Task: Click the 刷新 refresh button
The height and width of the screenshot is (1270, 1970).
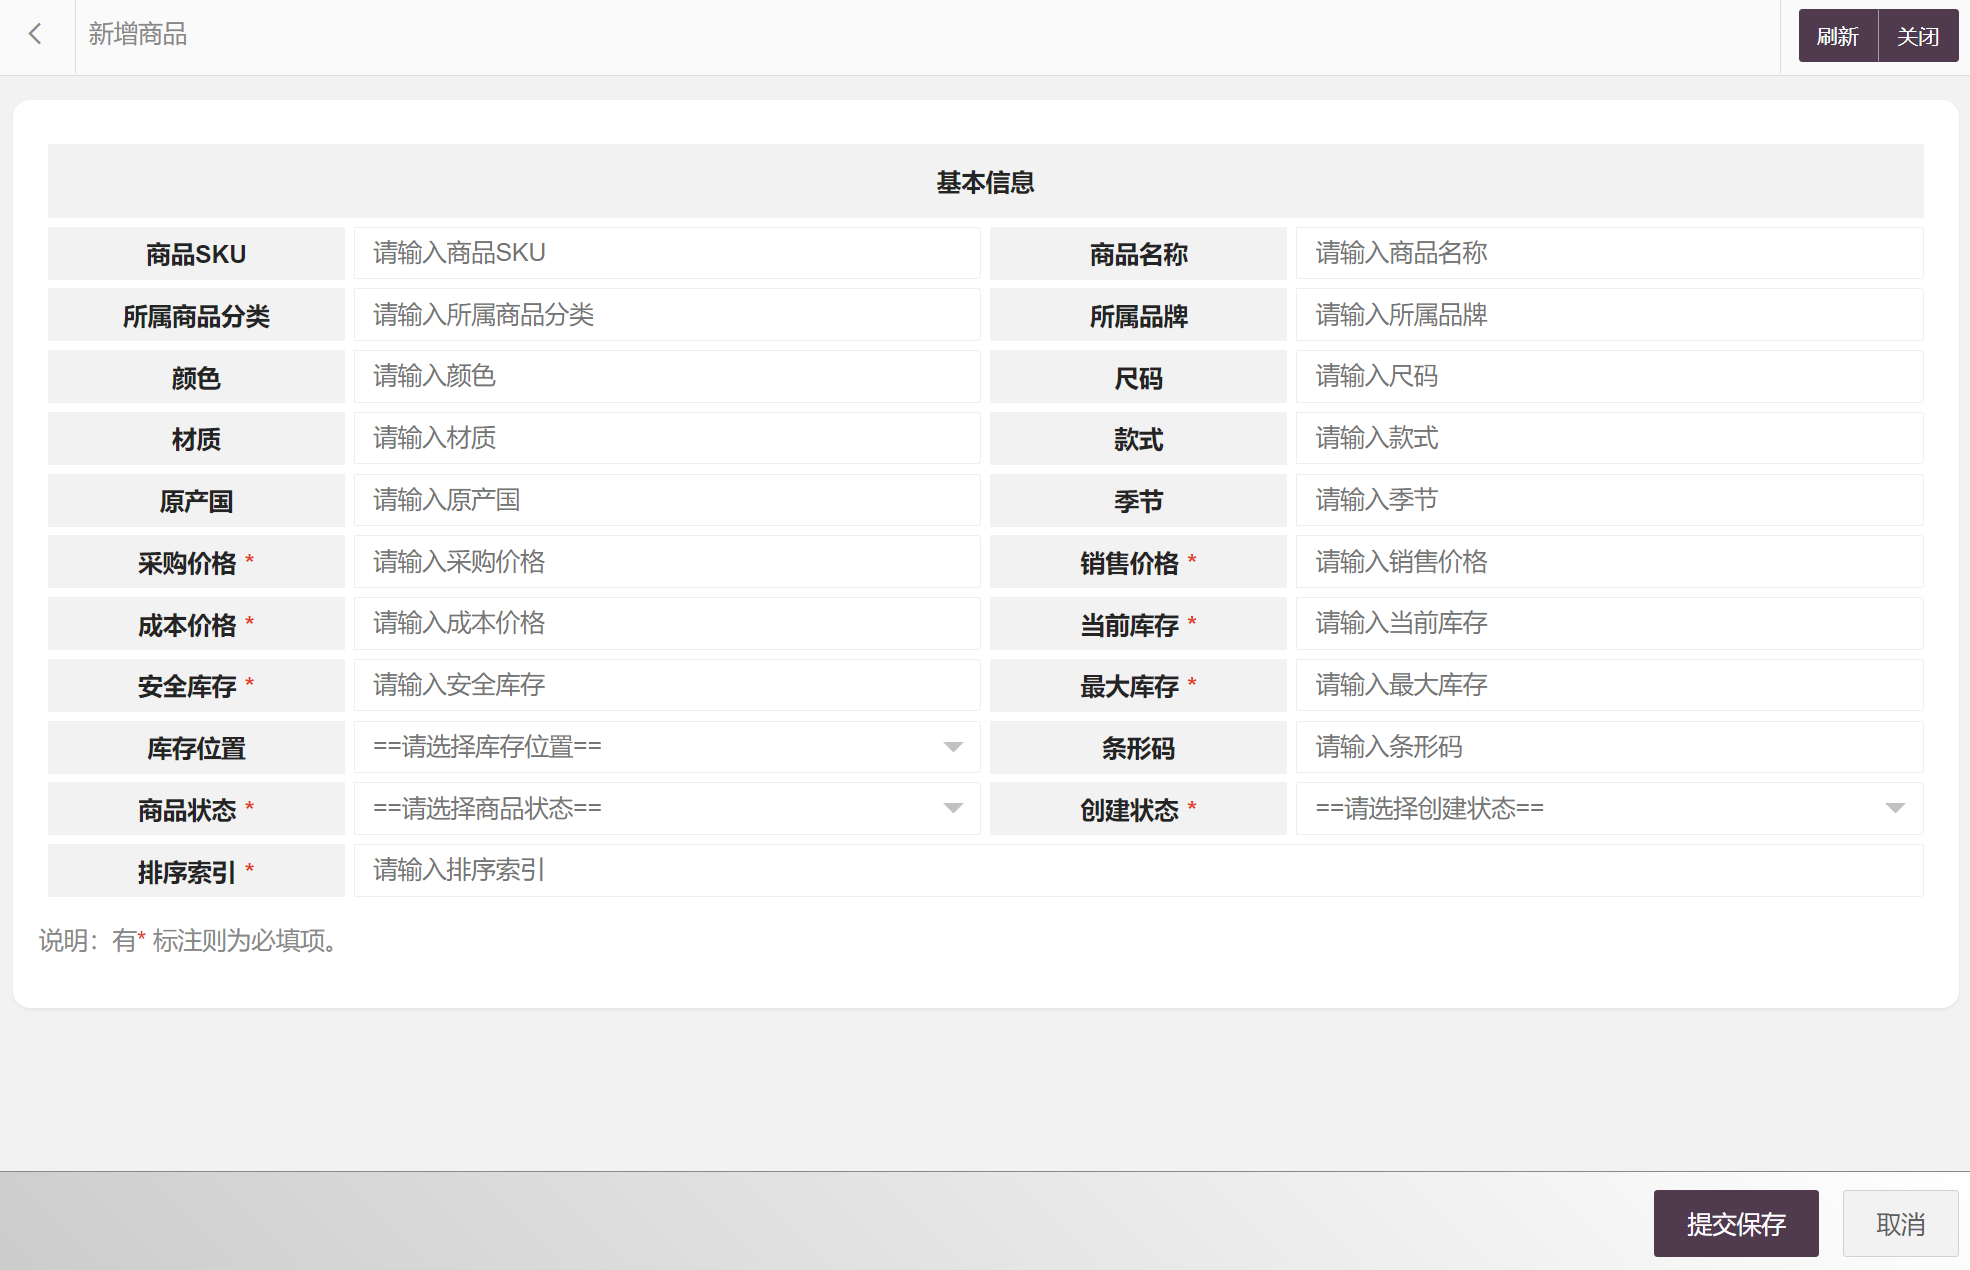Action: (x=1837, y=36)
